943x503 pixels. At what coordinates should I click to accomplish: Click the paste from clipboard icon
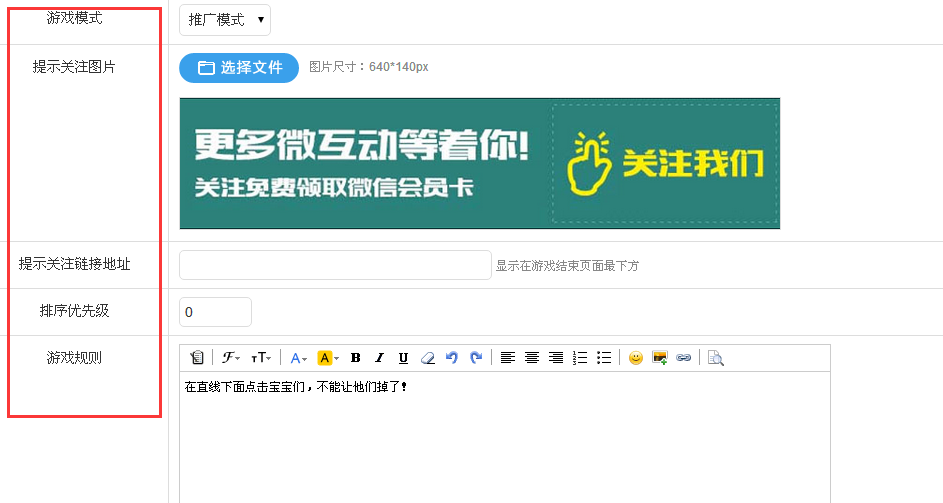coord(197,358)
